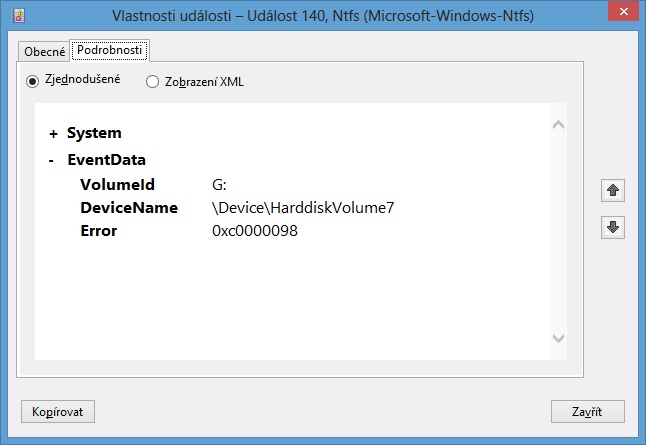
Task: Click the error code 0xc0000098 value
Action: [255, 231]
